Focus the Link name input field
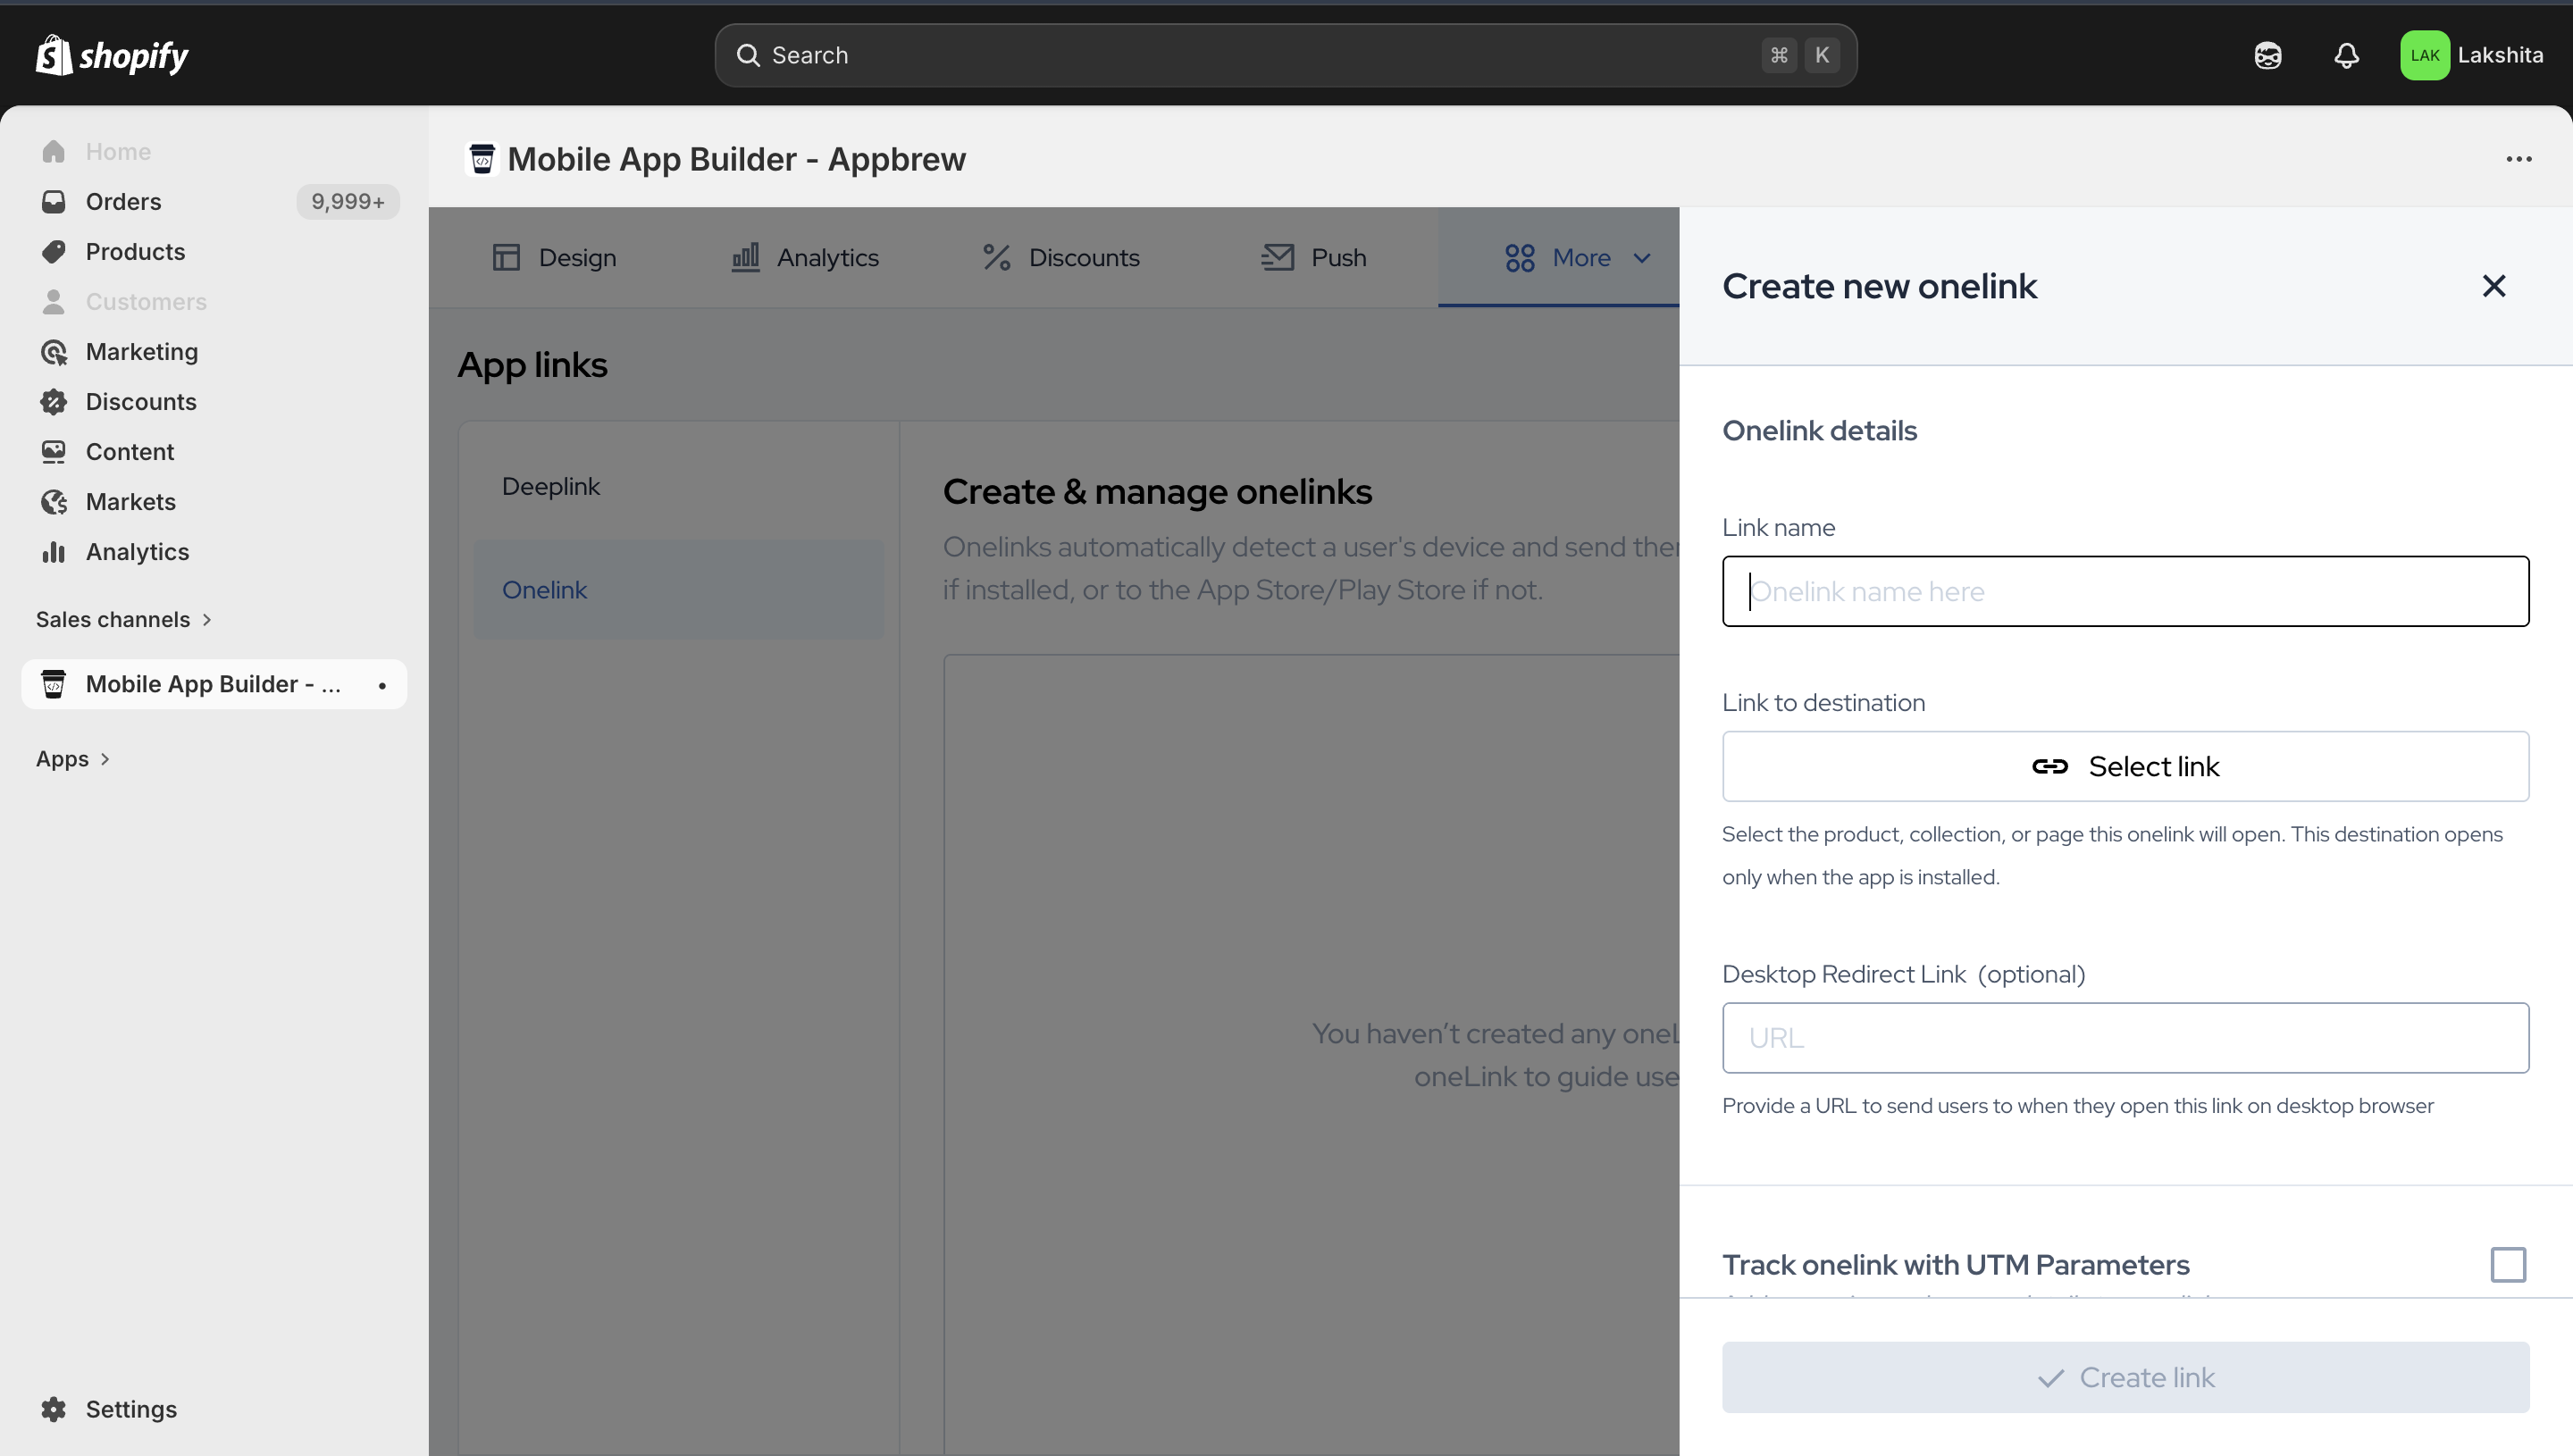This screenshot has height=1456, width=2573. pos(2125,591)
